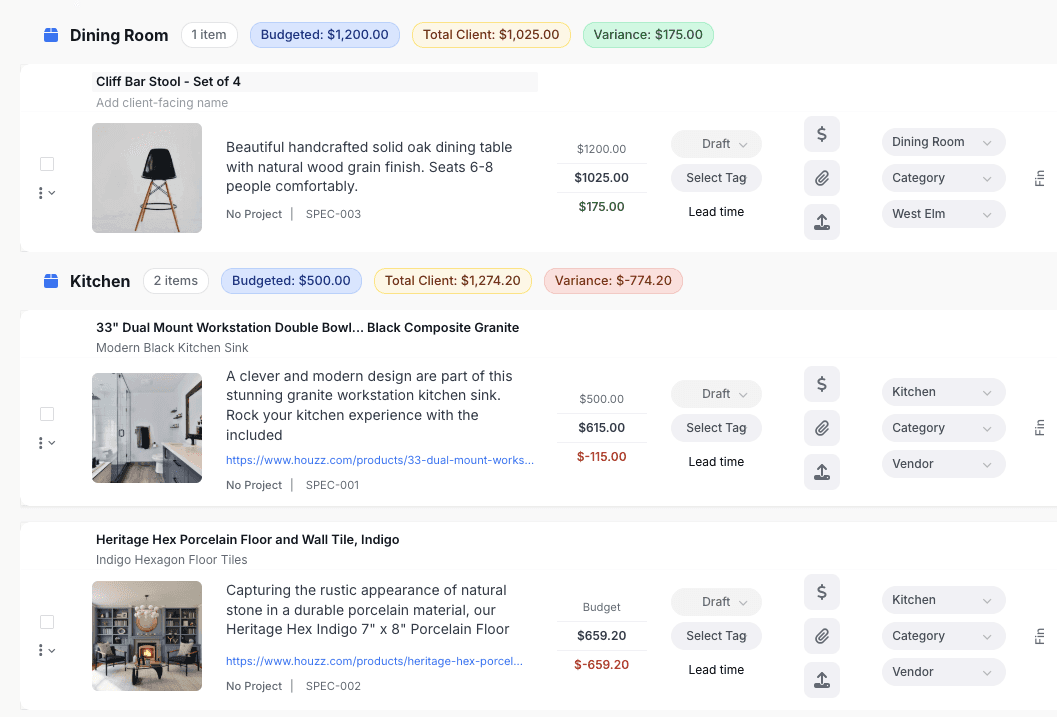Expand the Draft status dropdown for Heritage Hex tile

716,602
